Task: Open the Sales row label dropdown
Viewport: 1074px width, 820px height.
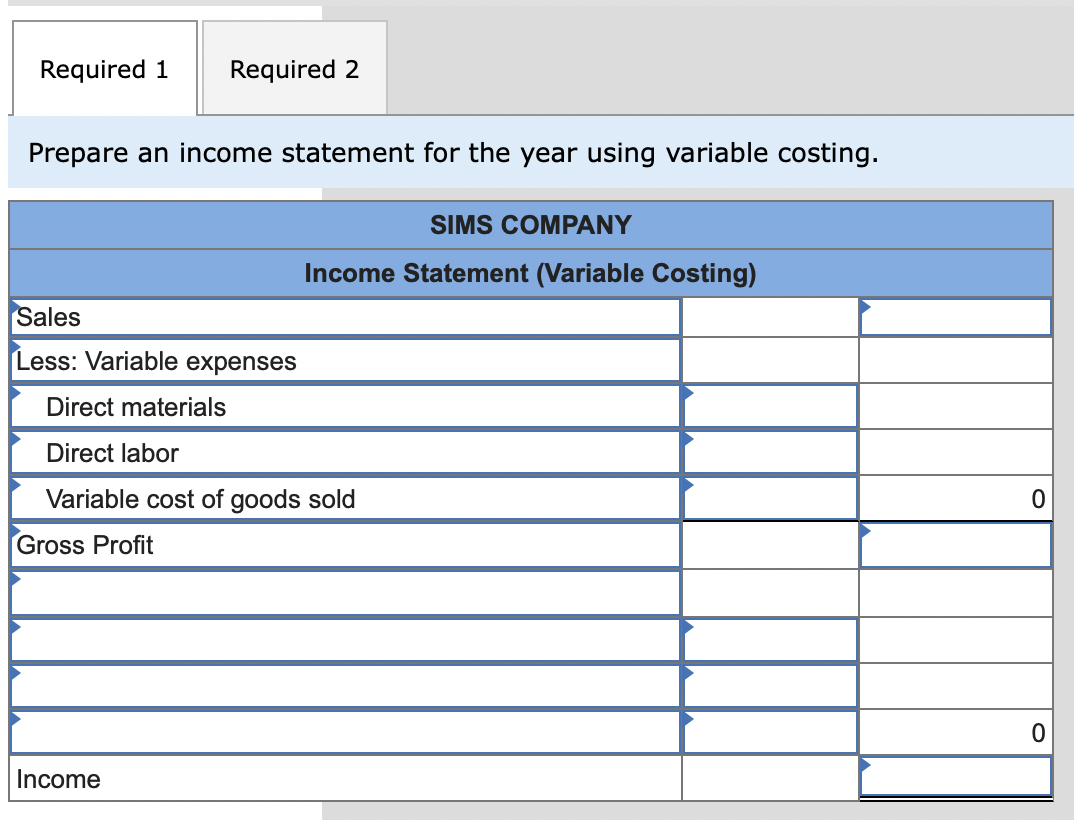Action: coord(345,317)
